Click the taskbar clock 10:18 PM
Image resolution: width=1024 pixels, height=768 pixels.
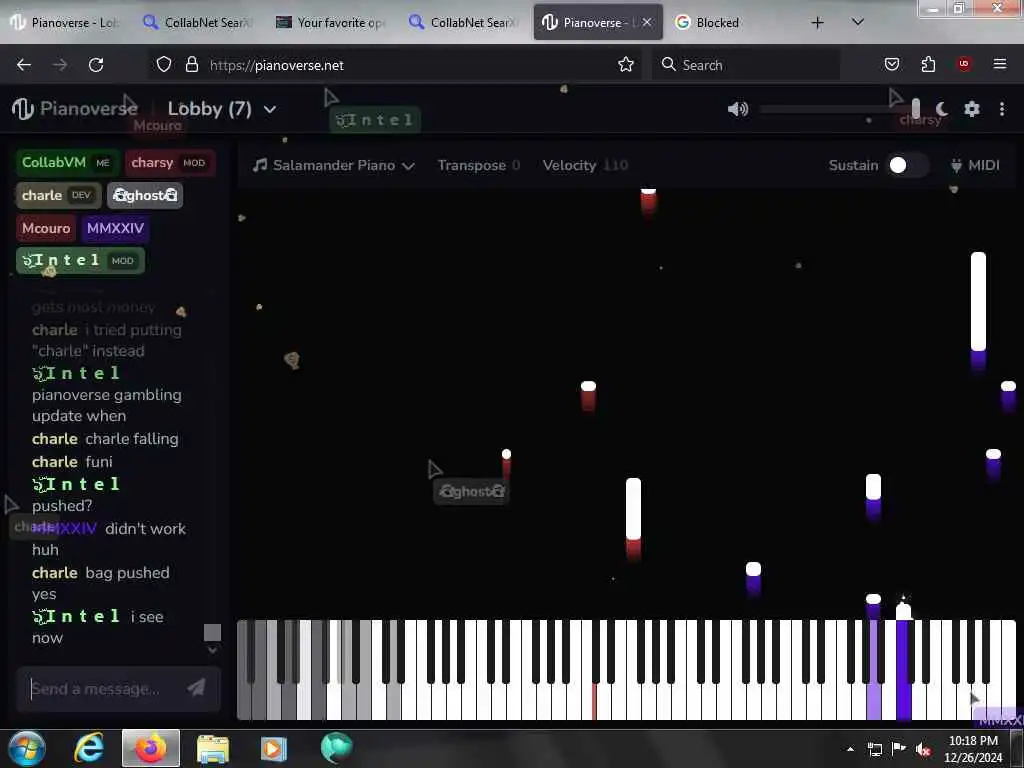pos(973,741)
